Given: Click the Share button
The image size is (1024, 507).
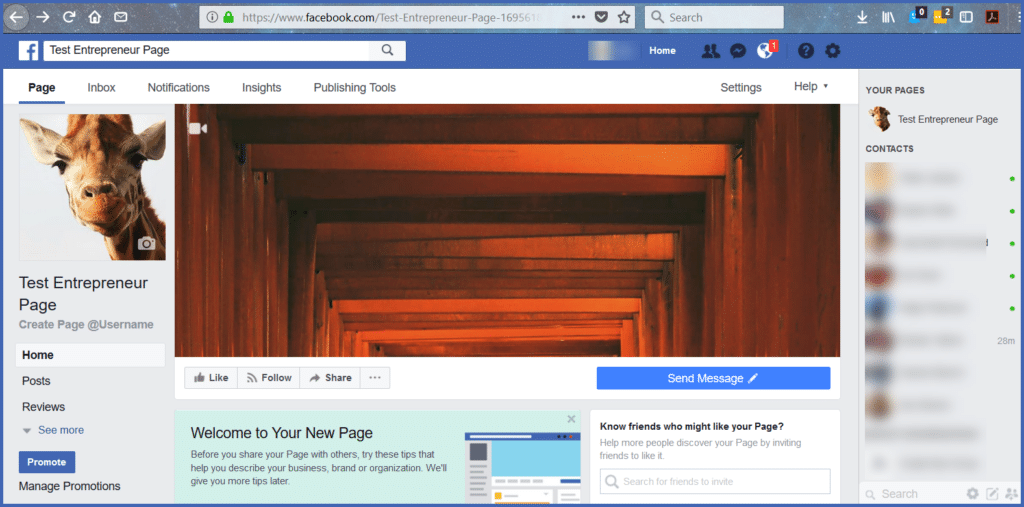Looking at the screenshot, I should click(330, 378).
